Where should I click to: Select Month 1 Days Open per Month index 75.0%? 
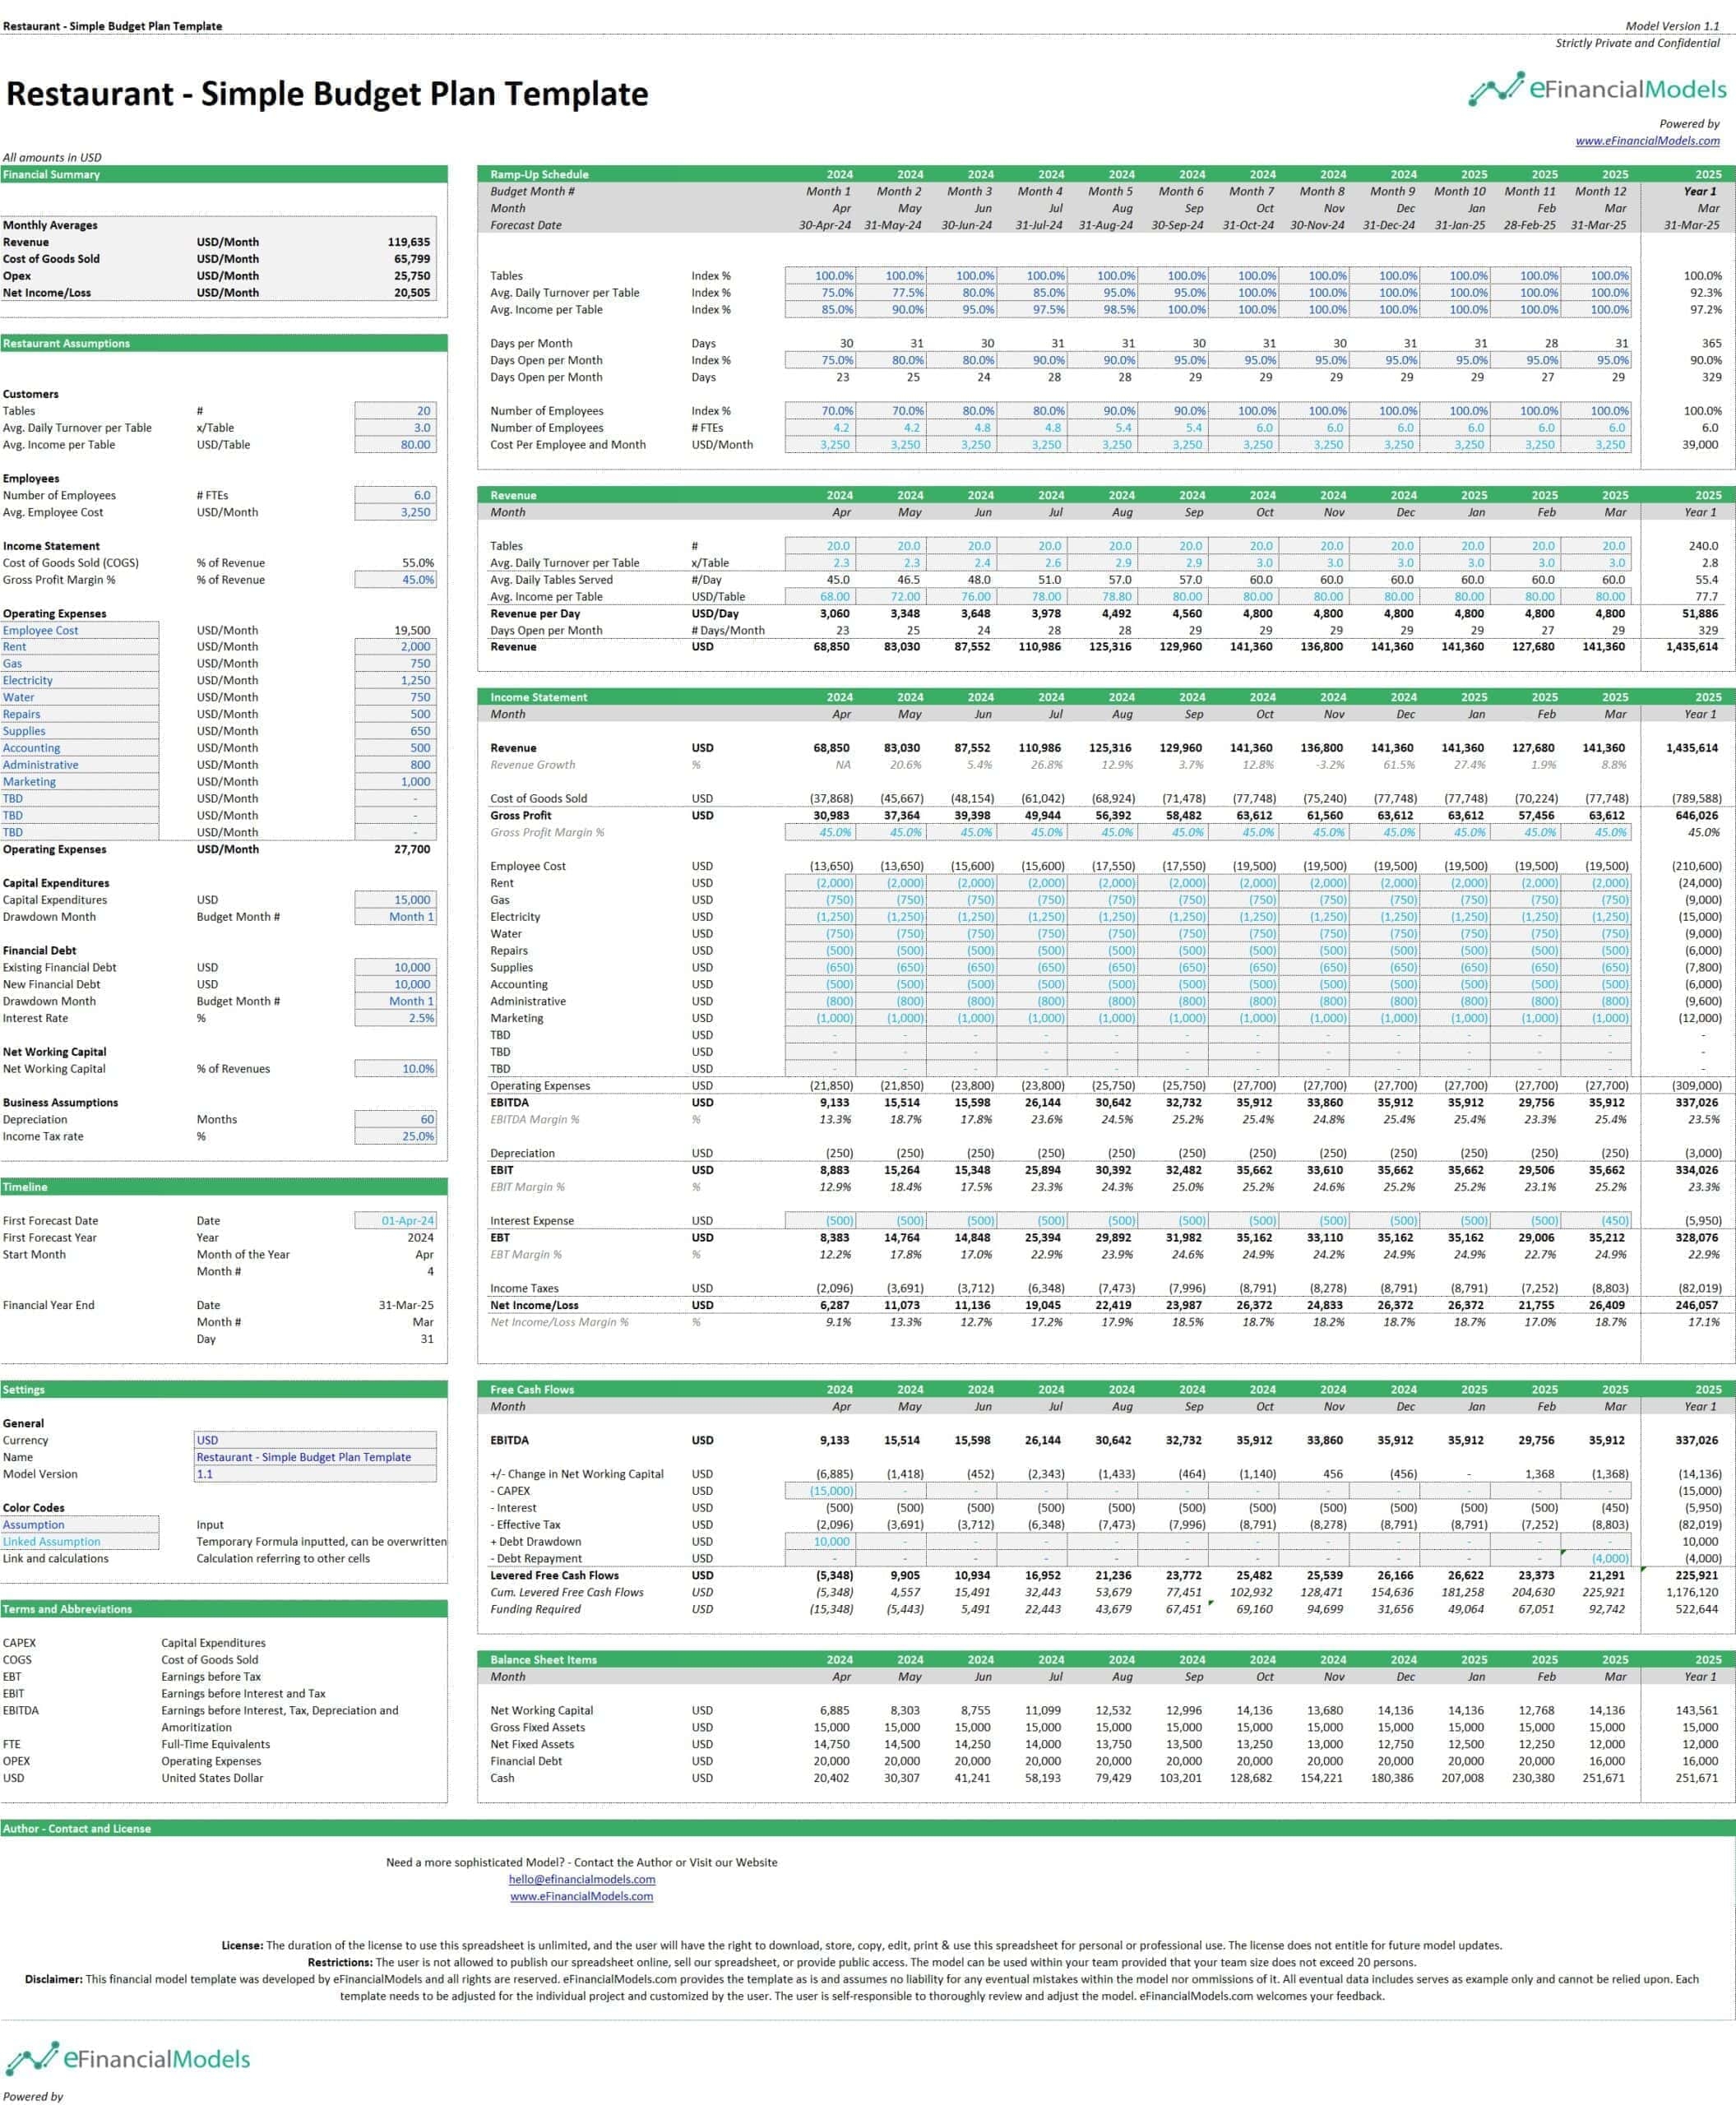[x=821, y=360]
